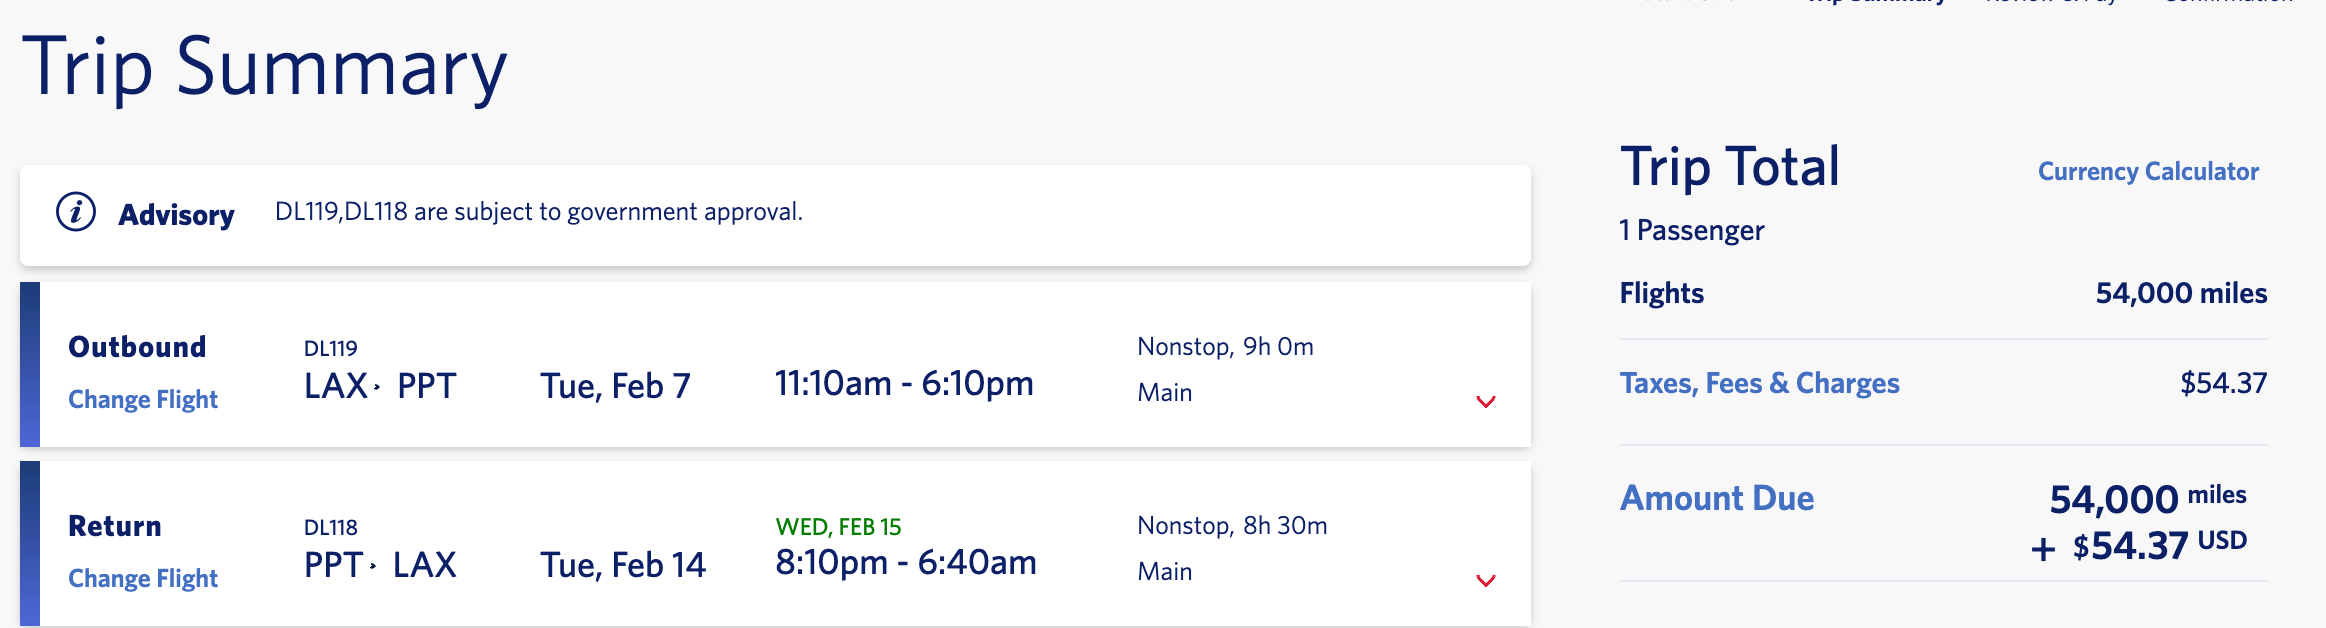The width and height of the screenshot is (2326, 628).
Task: Click the arrow between LAX and PPT
Action: point(377,387)
